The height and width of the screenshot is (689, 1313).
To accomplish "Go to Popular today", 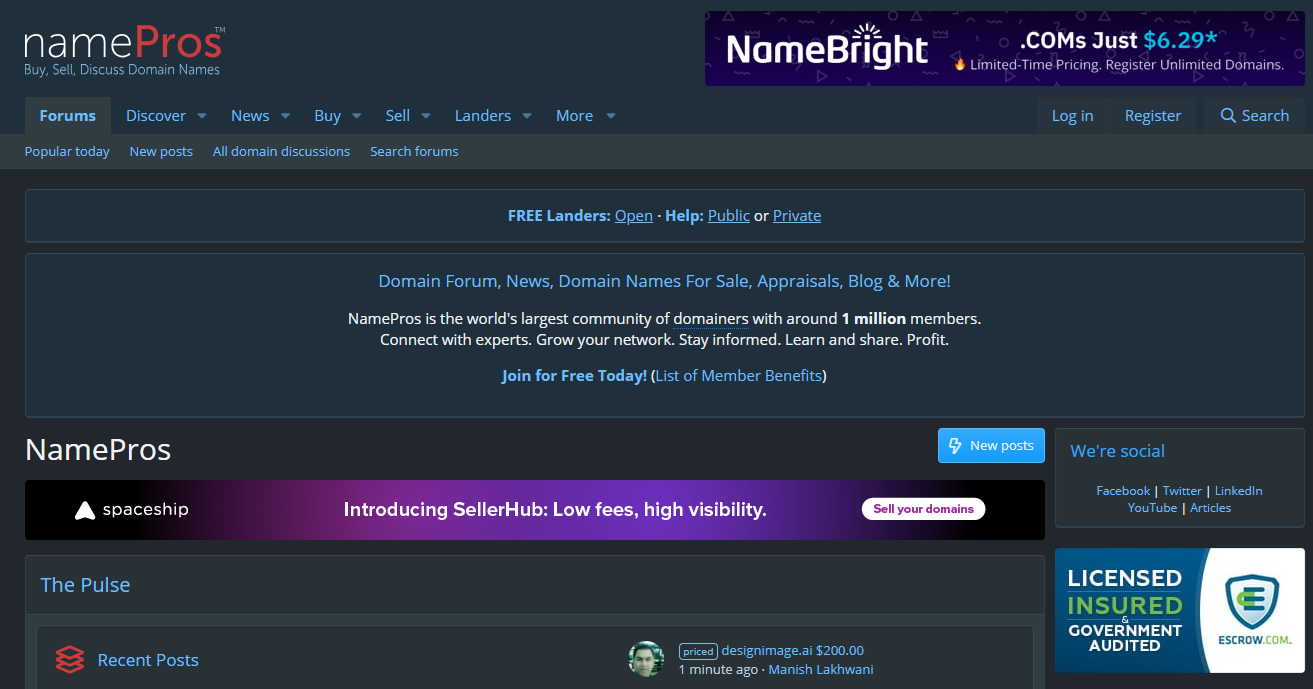I will click(67, 151).
